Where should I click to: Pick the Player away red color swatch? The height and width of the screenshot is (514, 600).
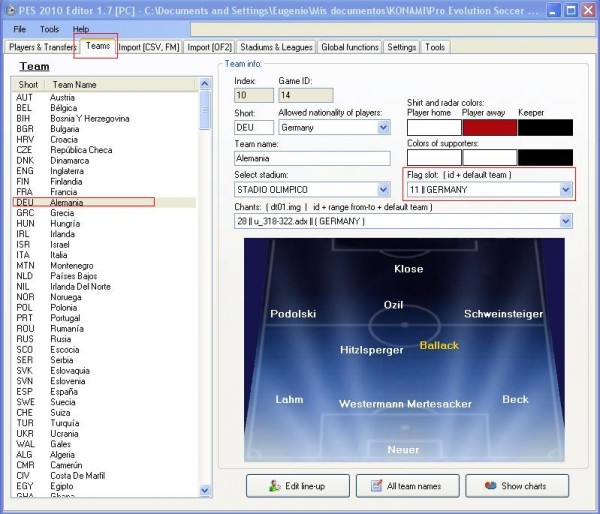click(489, 127)
